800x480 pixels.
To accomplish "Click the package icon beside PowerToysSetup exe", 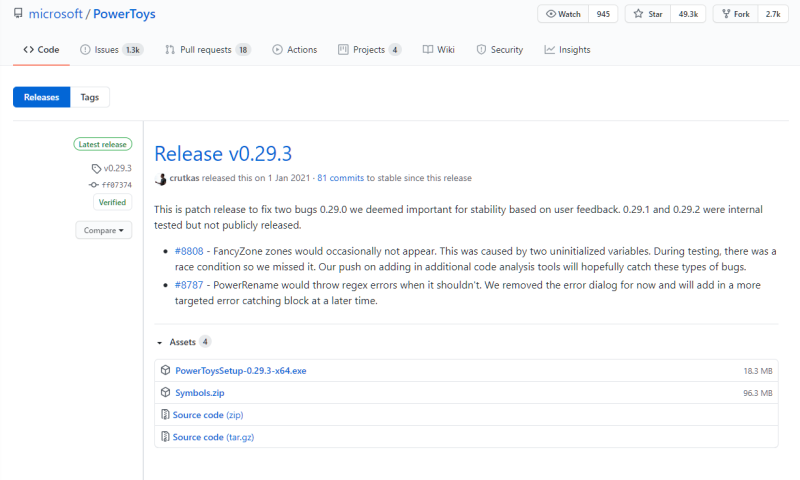I will click(165, 370).
